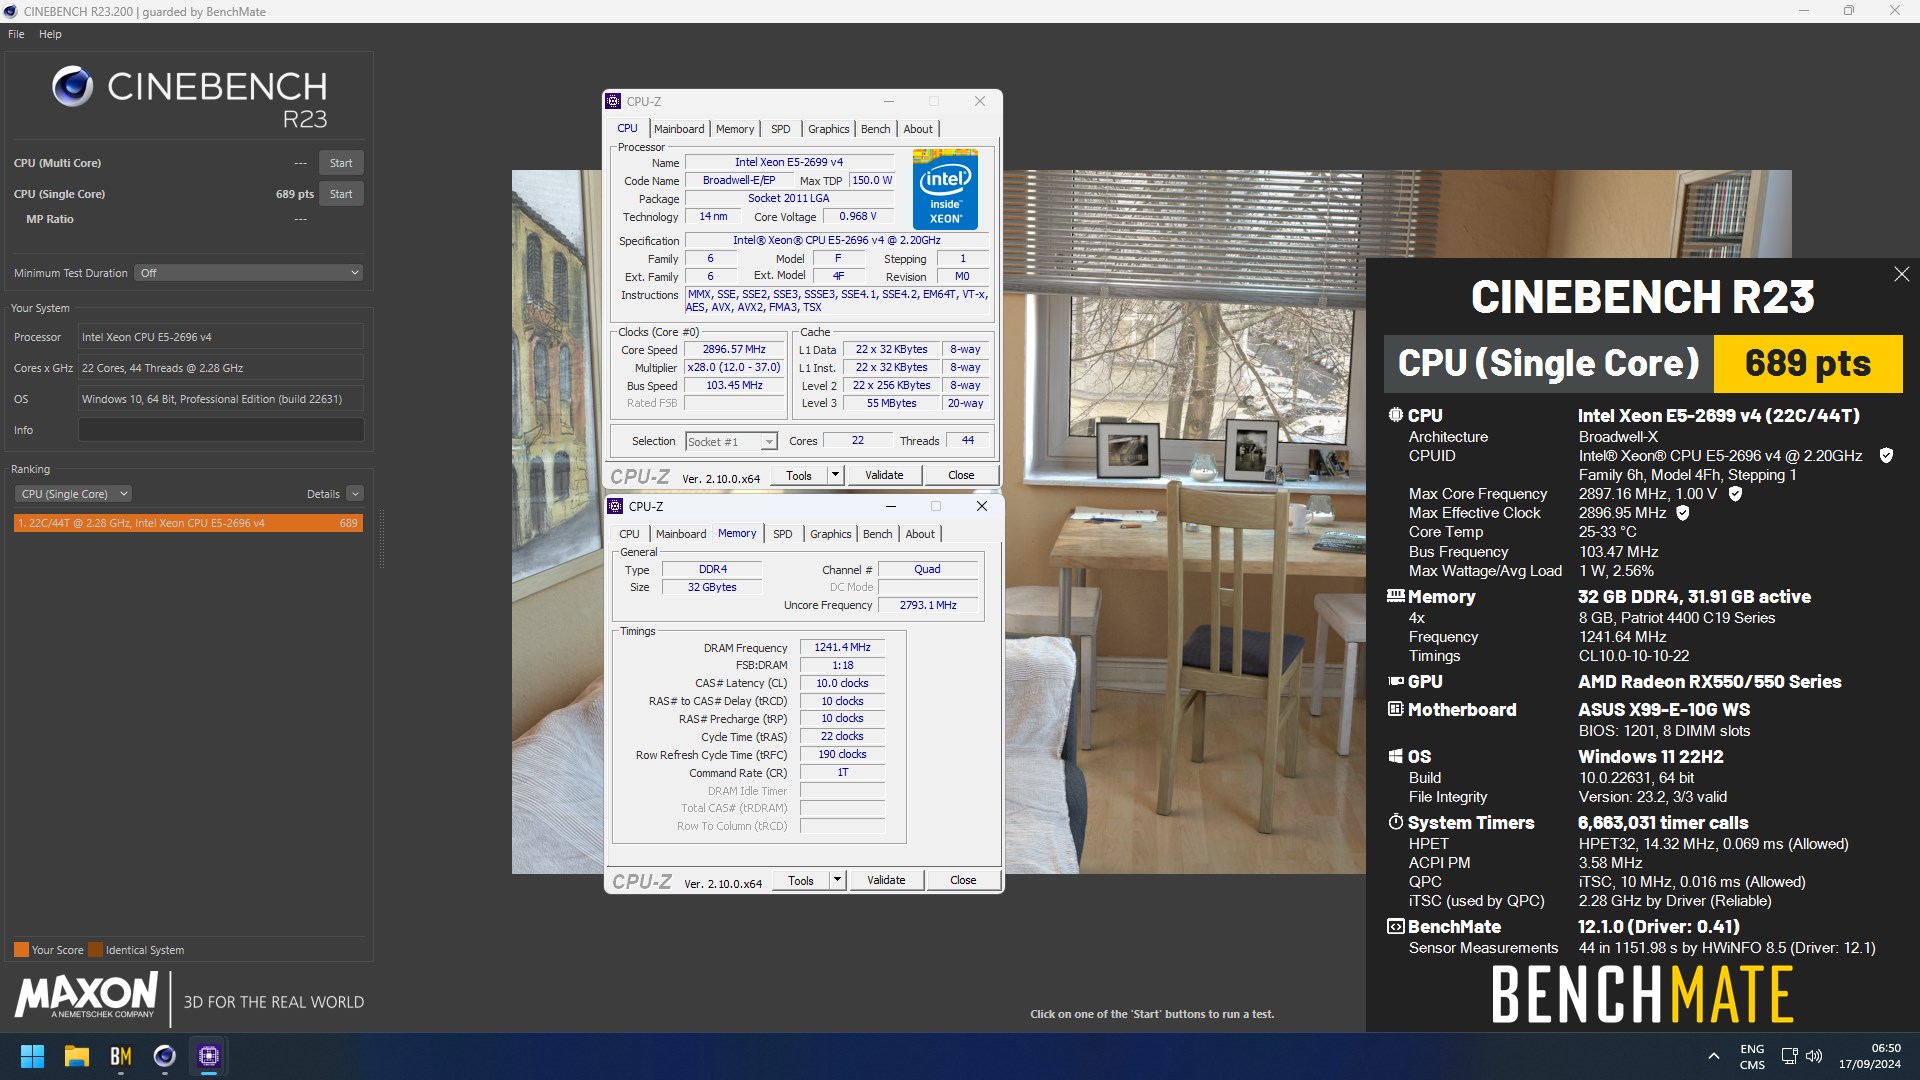The width and height of the screenshot is (1920, 1080).
Task: Open BenchMate taskbar icon
Action: point(121,1056)
